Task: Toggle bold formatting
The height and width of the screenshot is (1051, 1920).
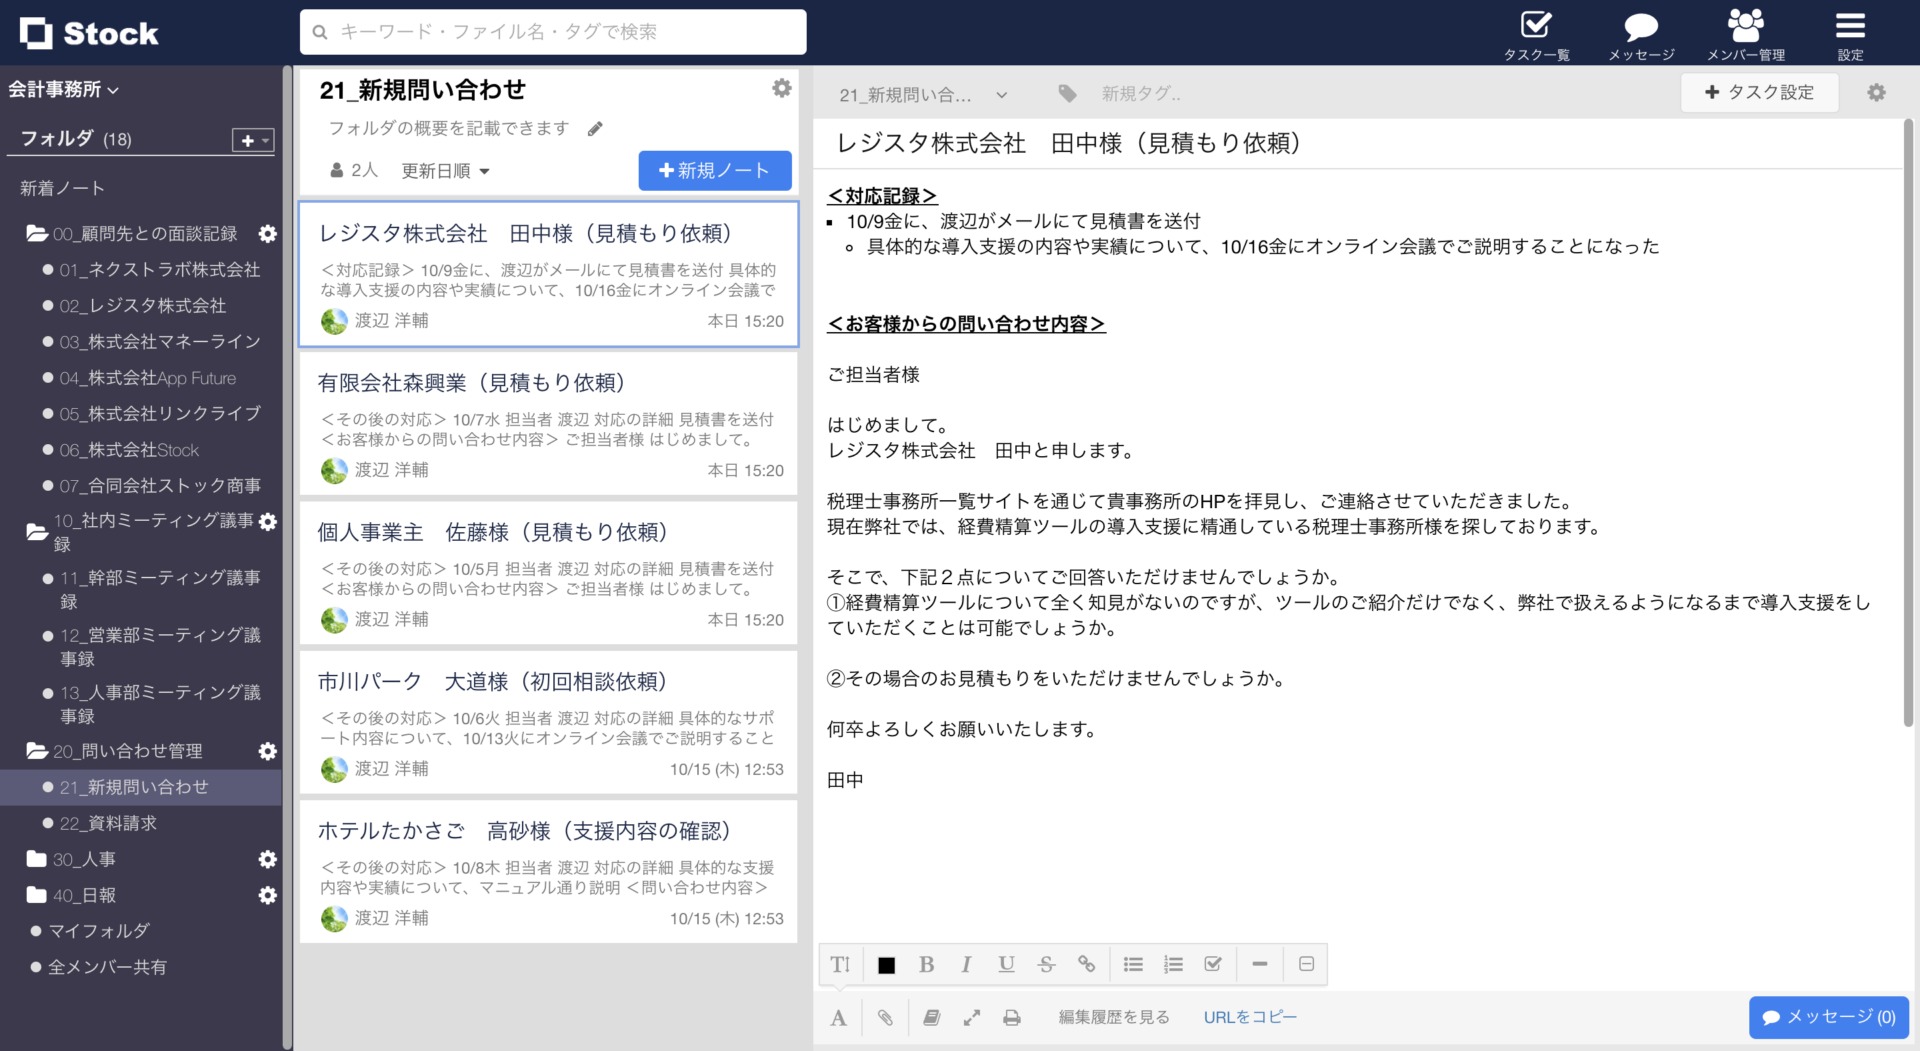Action: (x=927, y=965)
